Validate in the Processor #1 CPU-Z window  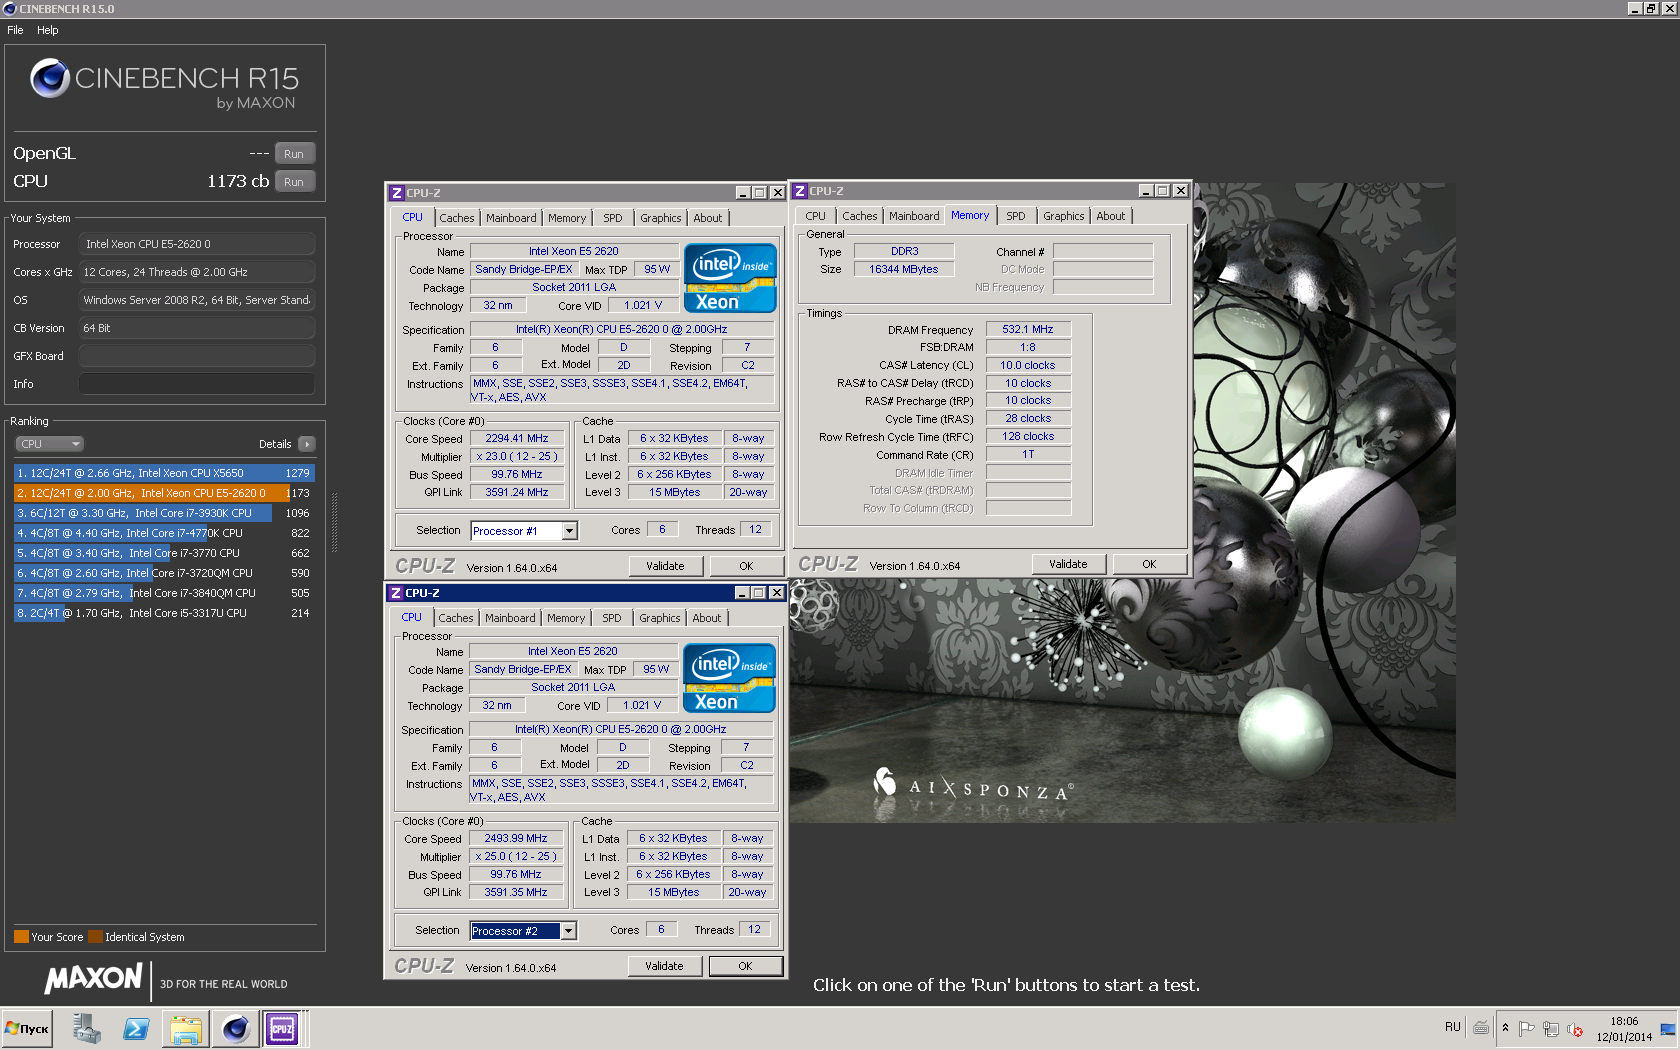point(665,566)
